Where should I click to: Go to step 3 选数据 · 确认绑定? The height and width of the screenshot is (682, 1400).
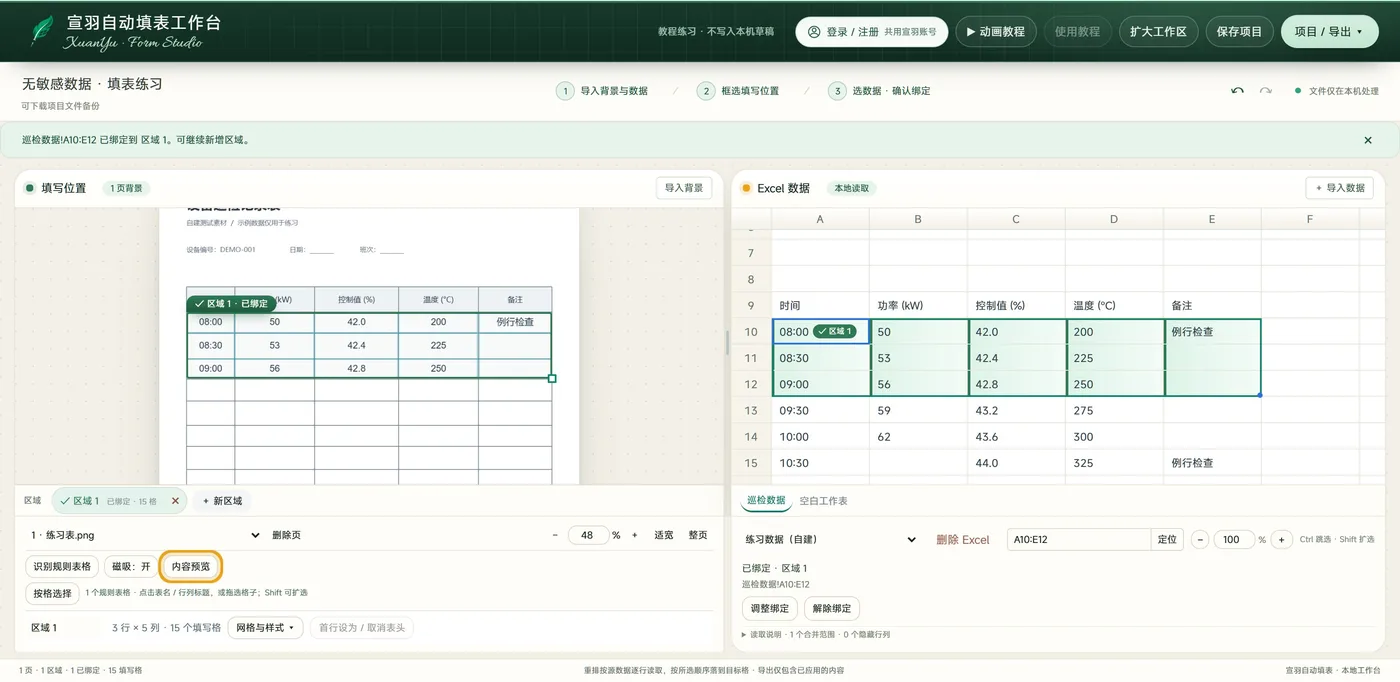(880, 91)
